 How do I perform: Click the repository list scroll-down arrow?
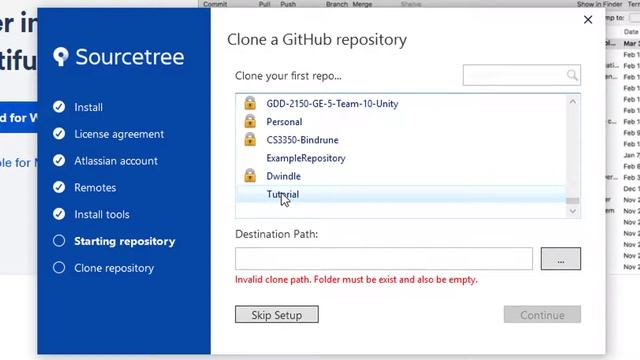573,211
